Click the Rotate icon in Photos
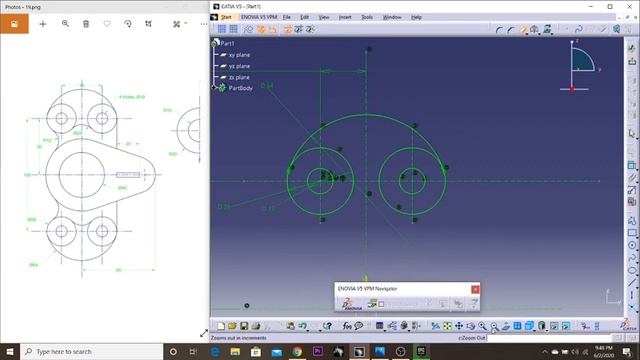 coord(128,24)
